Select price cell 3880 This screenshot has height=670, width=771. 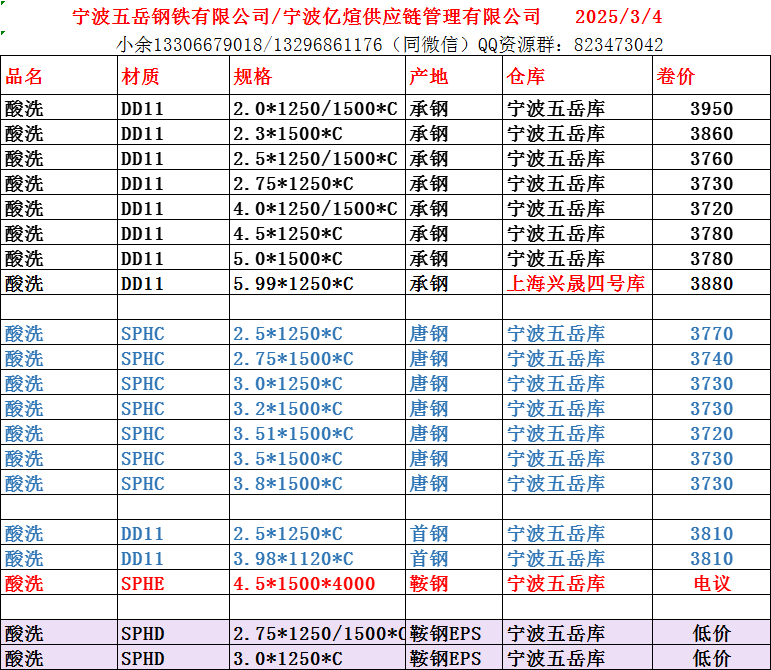tap(712, 284)
